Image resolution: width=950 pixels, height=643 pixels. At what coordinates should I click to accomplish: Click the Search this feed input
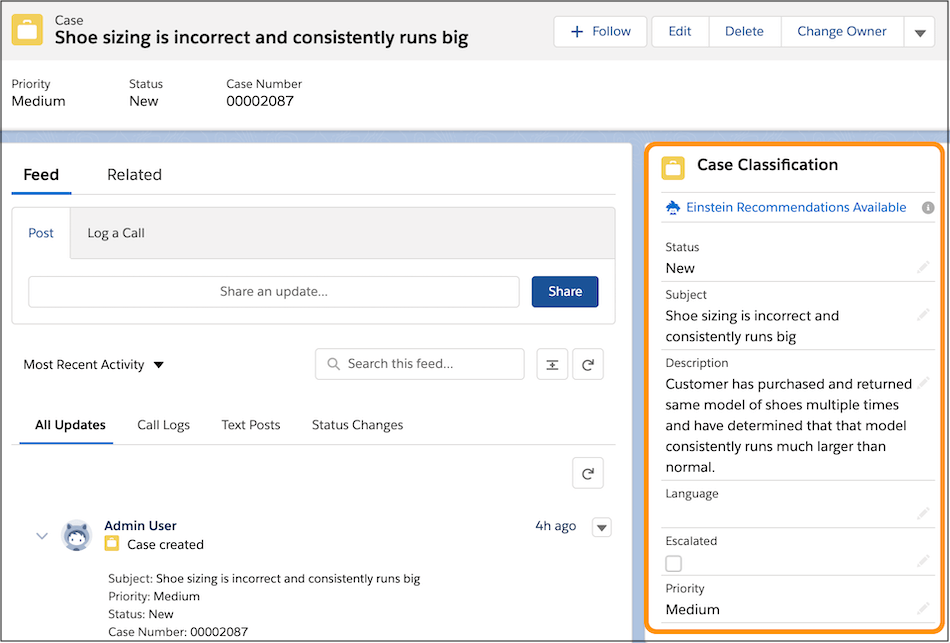click(429, 364)
